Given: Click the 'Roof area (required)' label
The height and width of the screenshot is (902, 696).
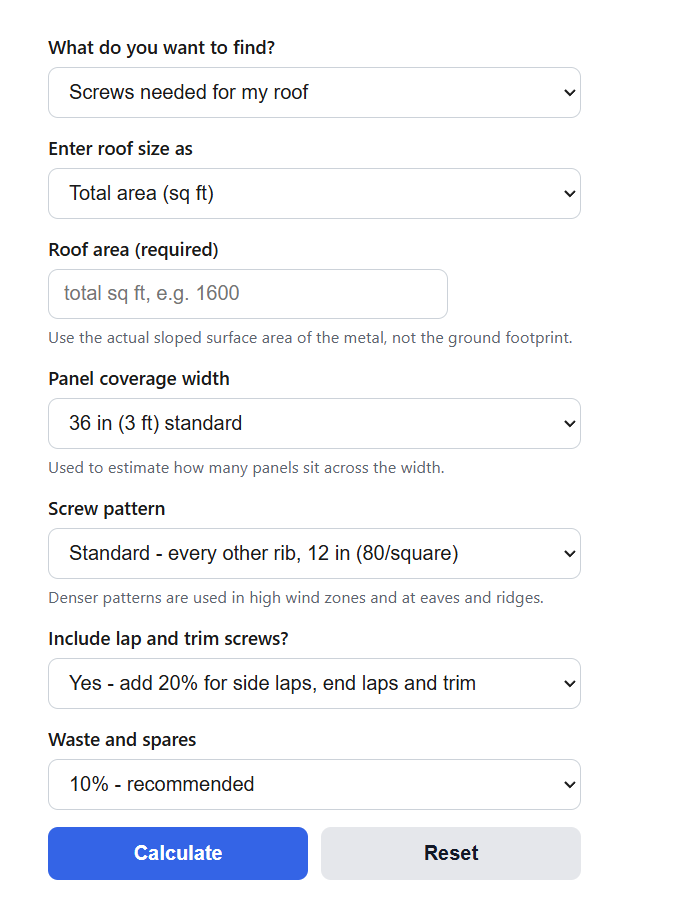Looking at the screenshot, I should coord(133,250).
